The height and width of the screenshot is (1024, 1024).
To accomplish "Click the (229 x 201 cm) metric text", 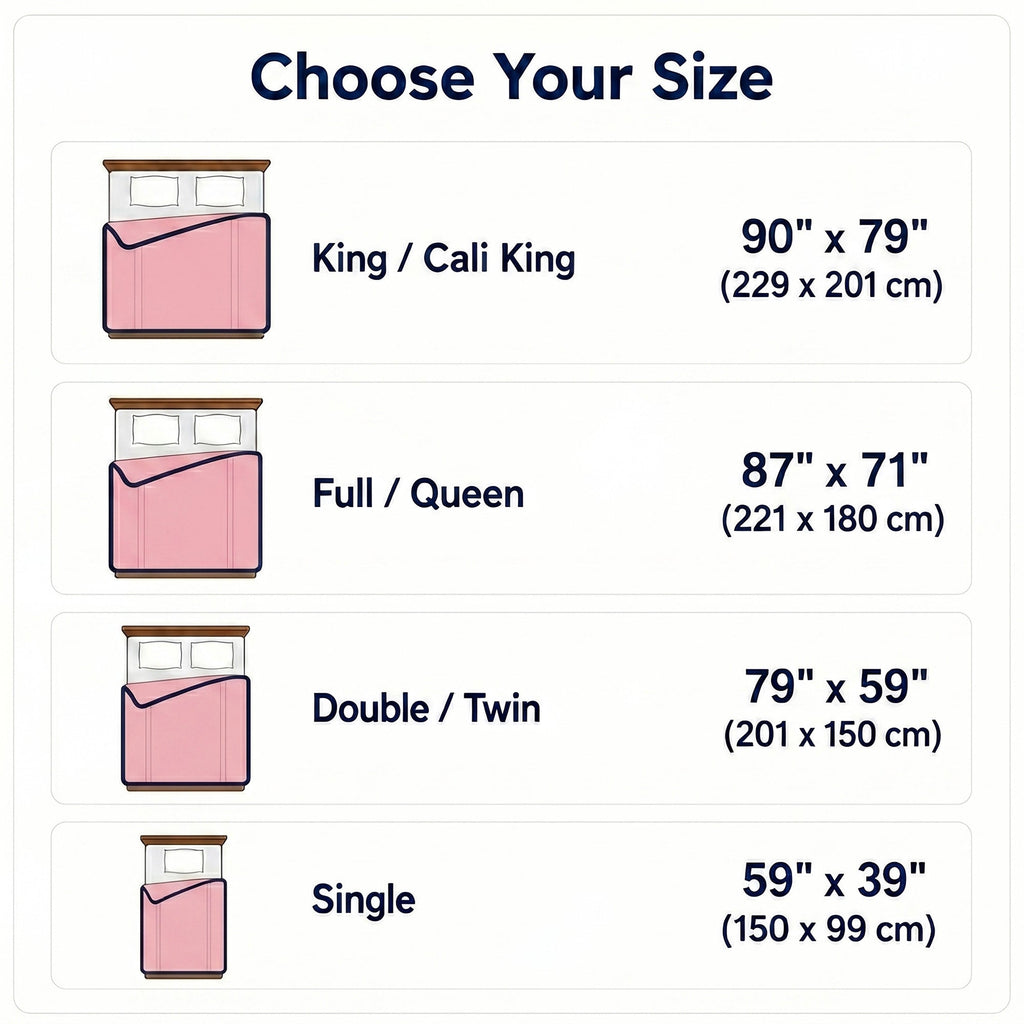I will coord(831,285).
